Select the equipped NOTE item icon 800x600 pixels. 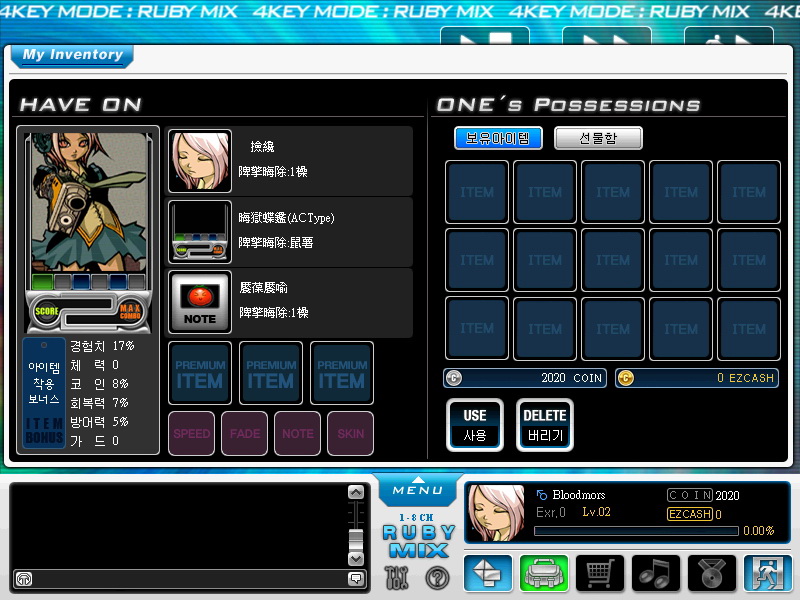pos(200,302)
